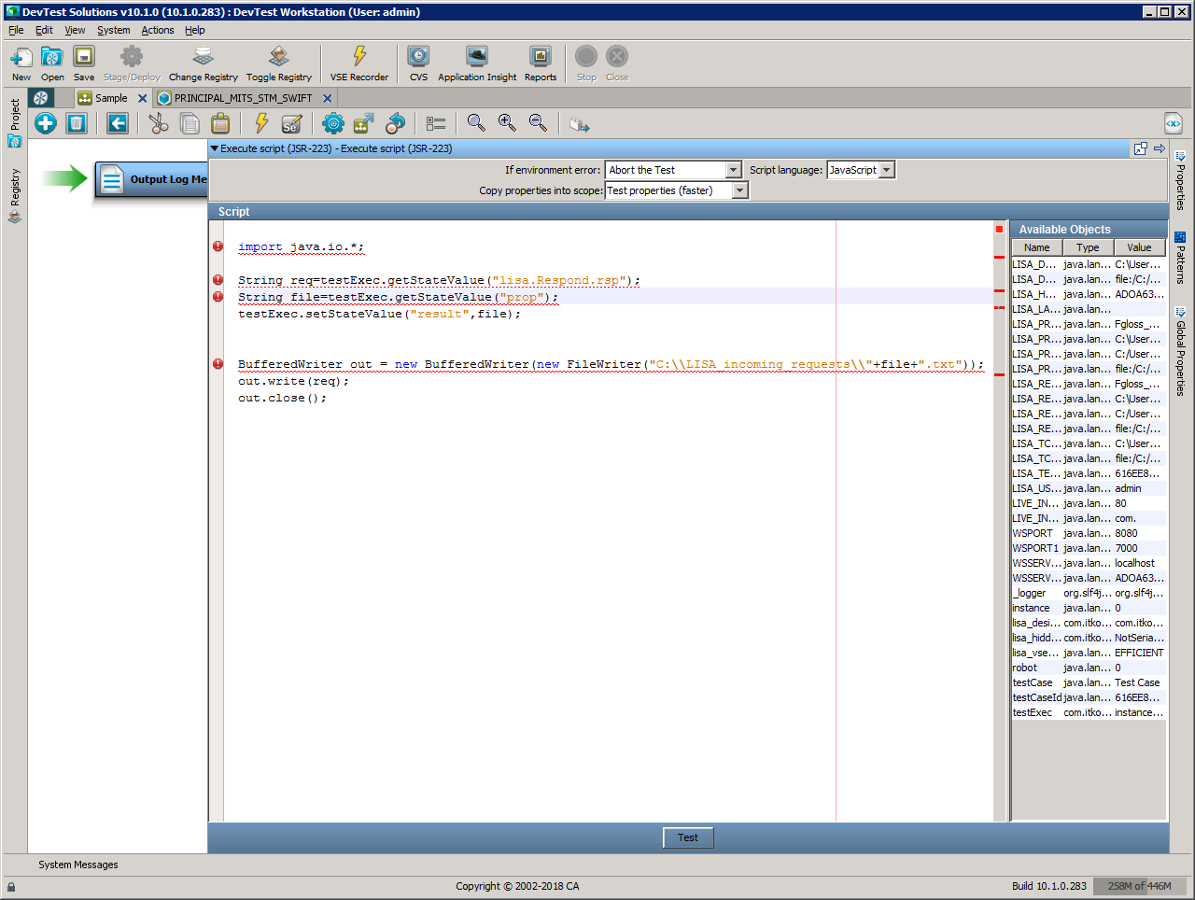Select the _logger object row
Screen dimensions: 1195x900
point(1088,593)
